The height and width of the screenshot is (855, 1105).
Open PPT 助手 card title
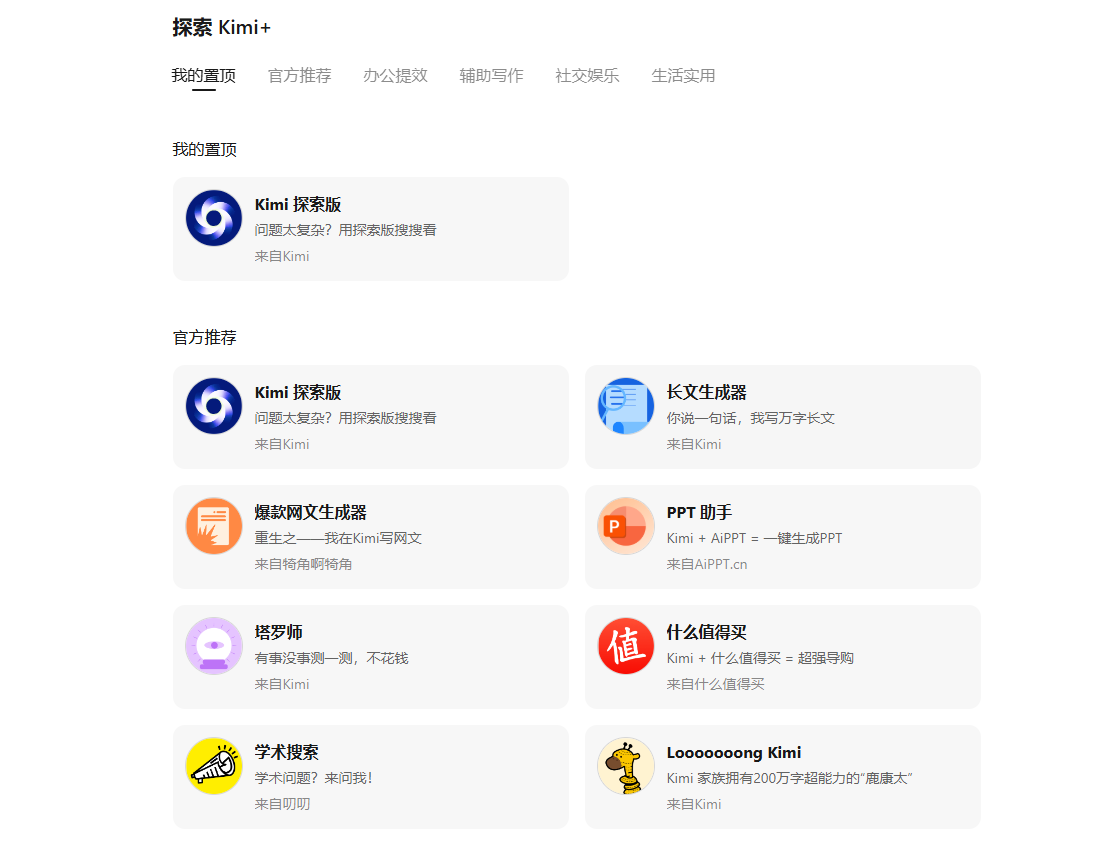(x=699, y=512)
